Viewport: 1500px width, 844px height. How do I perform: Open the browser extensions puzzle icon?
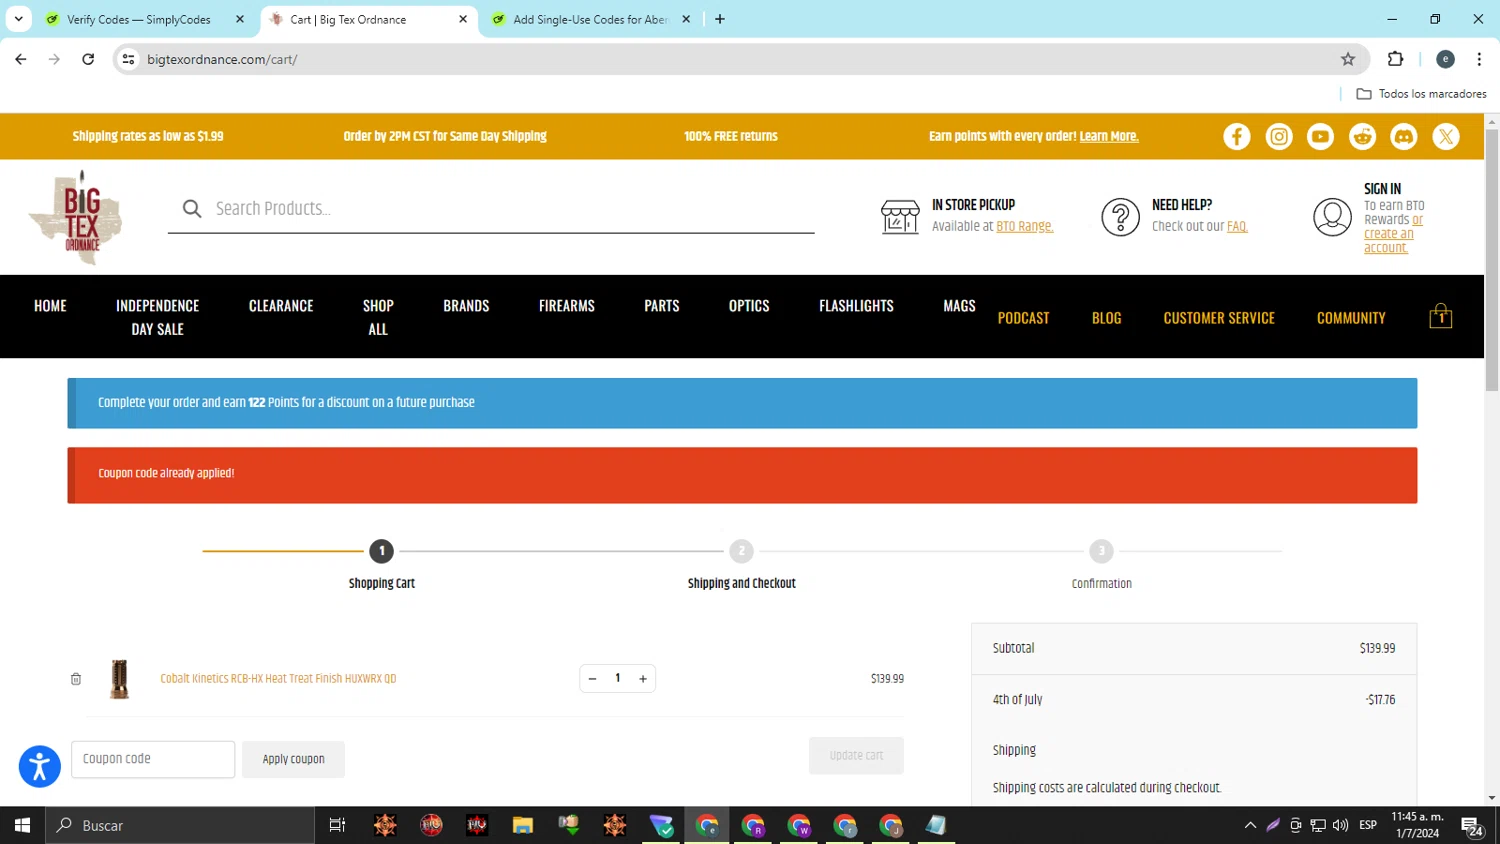tap(1396, 59)
